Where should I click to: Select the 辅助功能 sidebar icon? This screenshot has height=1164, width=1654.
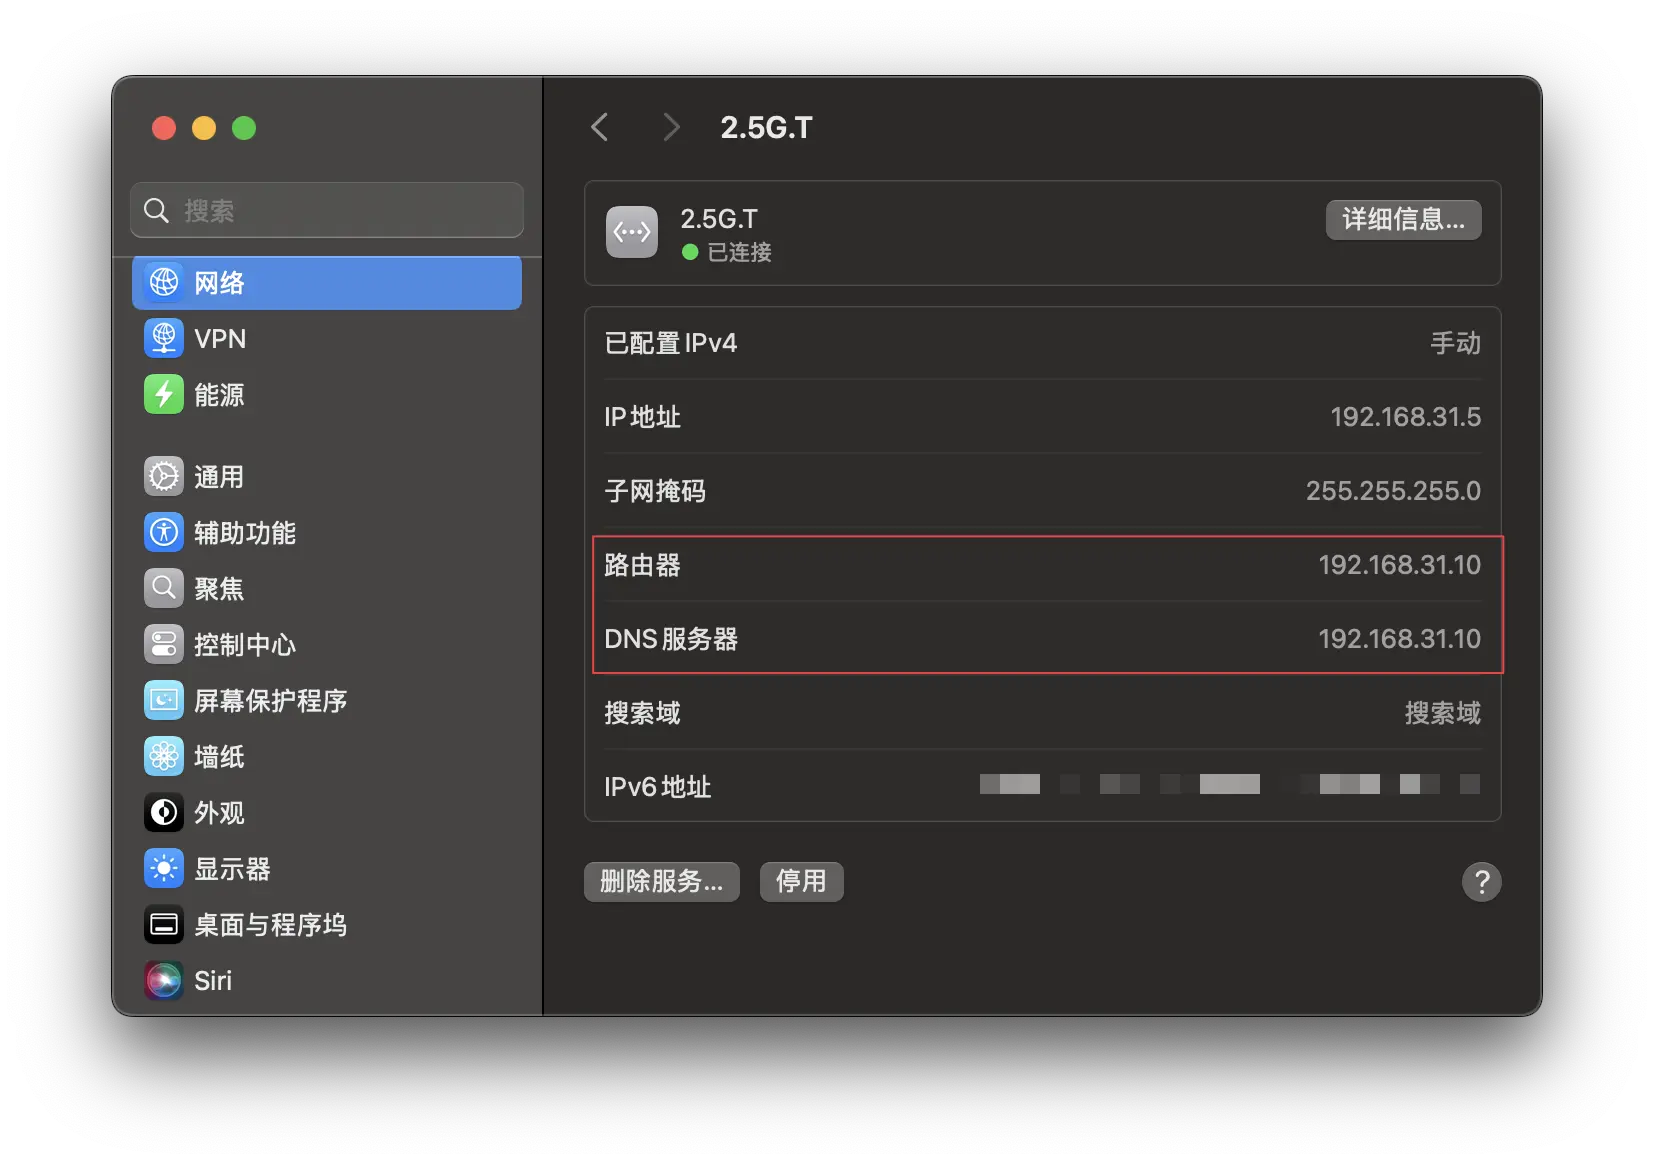pyautogui.click(x=244, y=533)
